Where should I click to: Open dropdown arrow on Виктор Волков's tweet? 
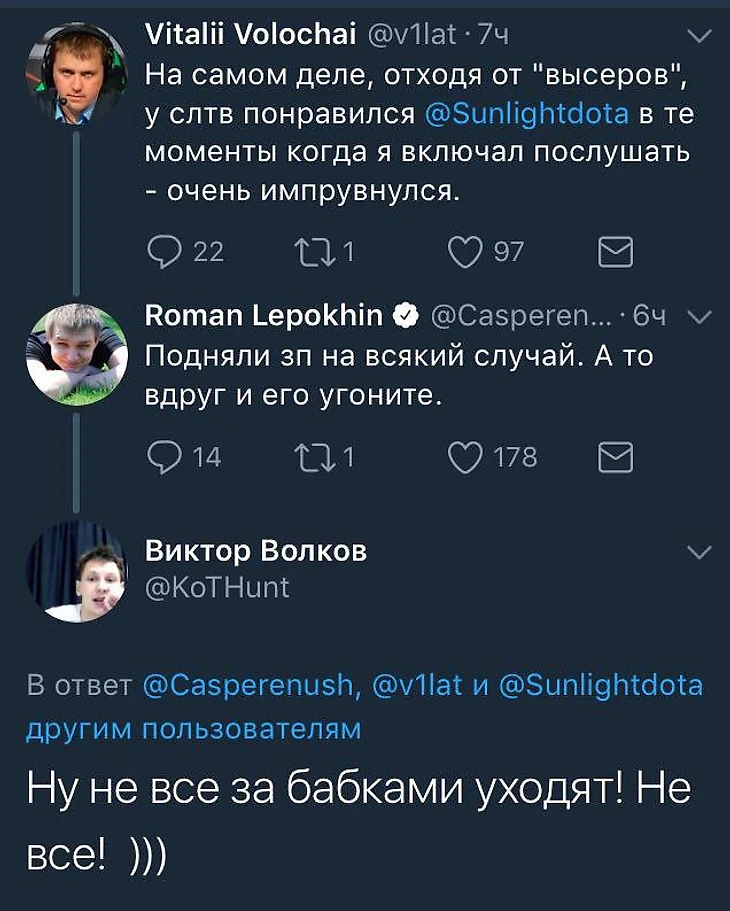[702, 552]
